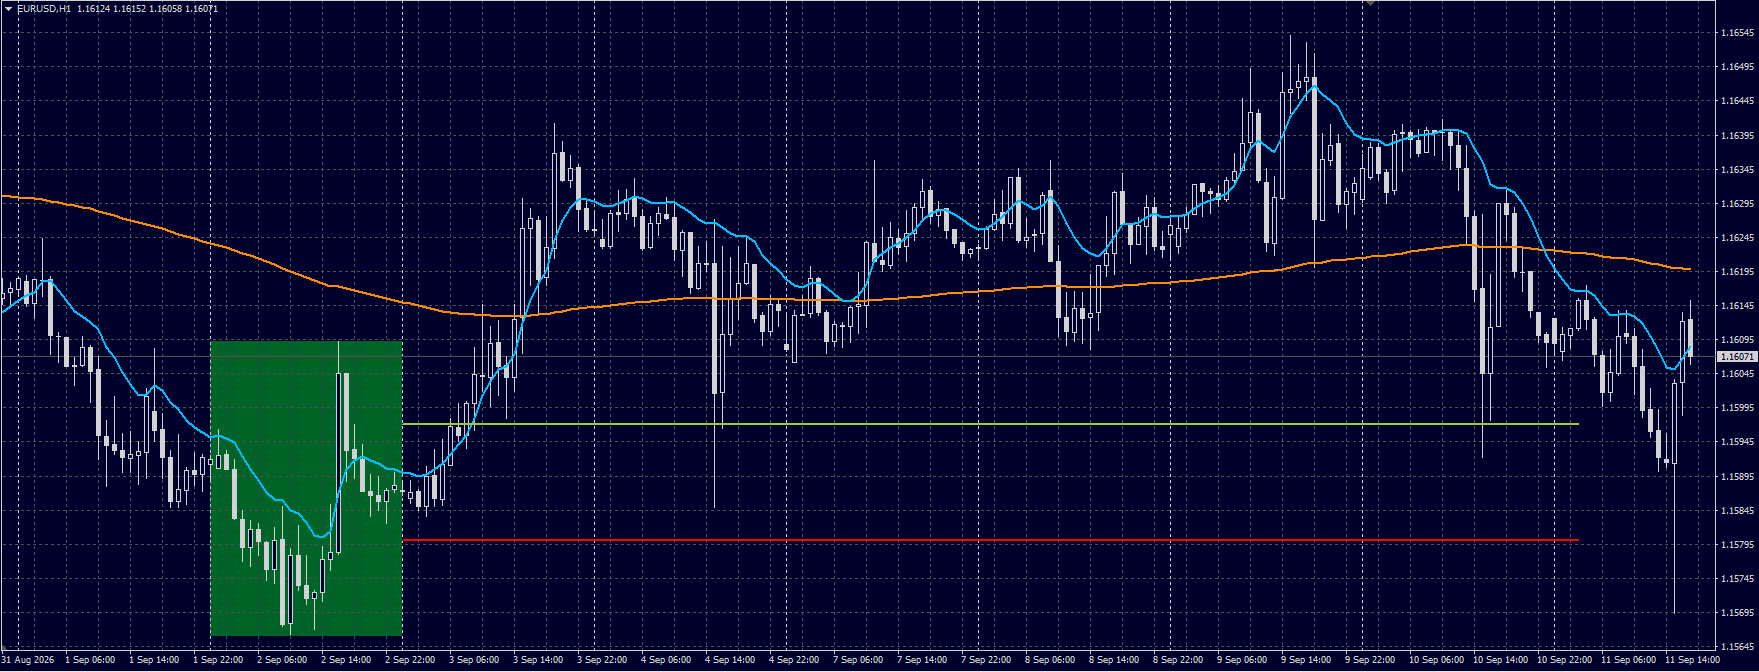Click the 31 Aug 2026 date label
Image resolution: width=1759 pixels, height=672 pixels.
coord(27,660)
